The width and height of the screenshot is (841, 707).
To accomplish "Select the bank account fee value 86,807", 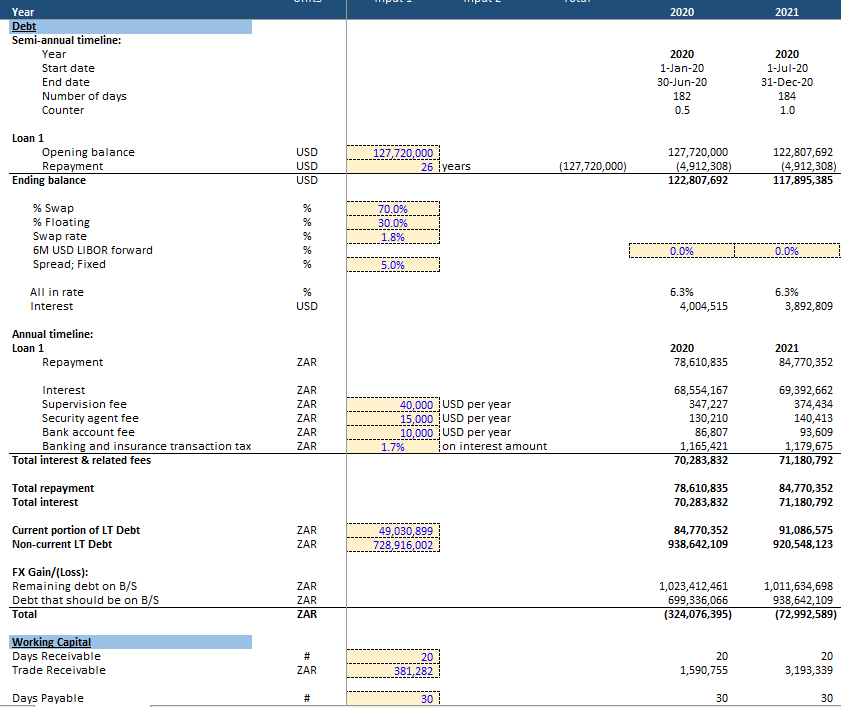I will [711, 432].
